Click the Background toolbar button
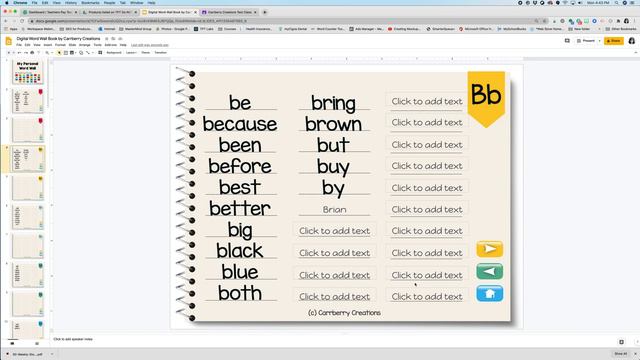 114,53
